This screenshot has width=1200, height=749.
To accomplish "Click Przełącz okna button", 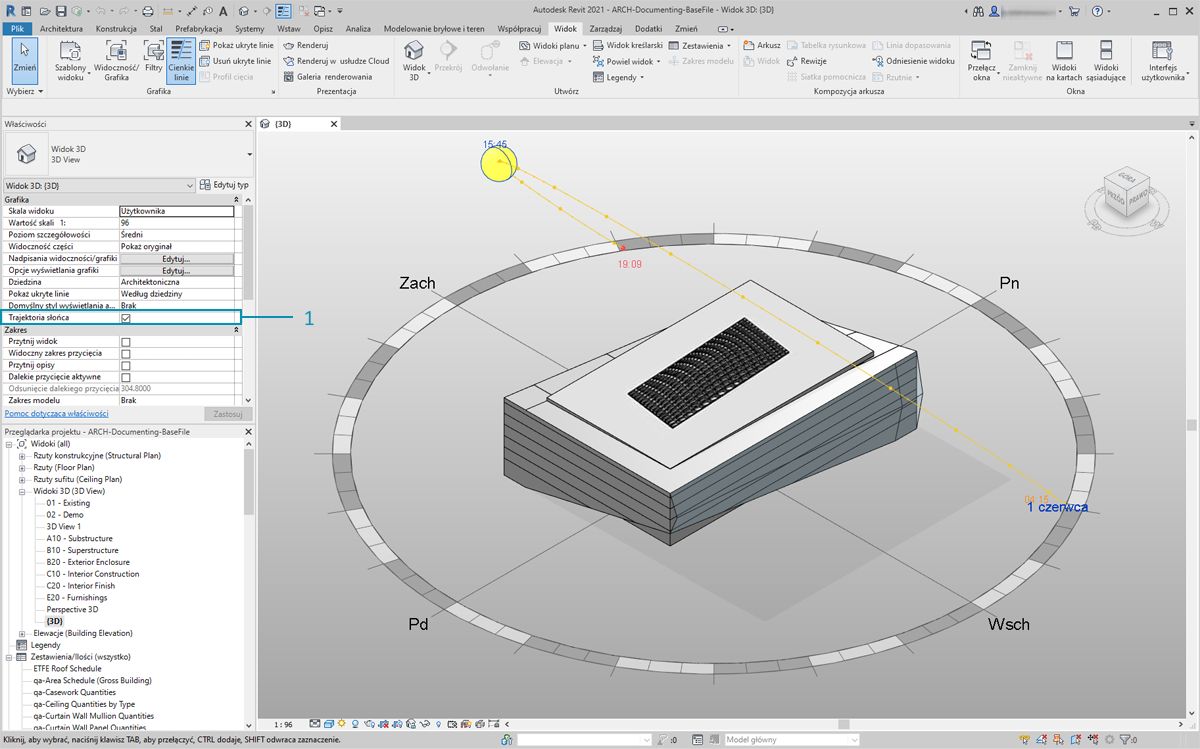I will click(983, 60).
